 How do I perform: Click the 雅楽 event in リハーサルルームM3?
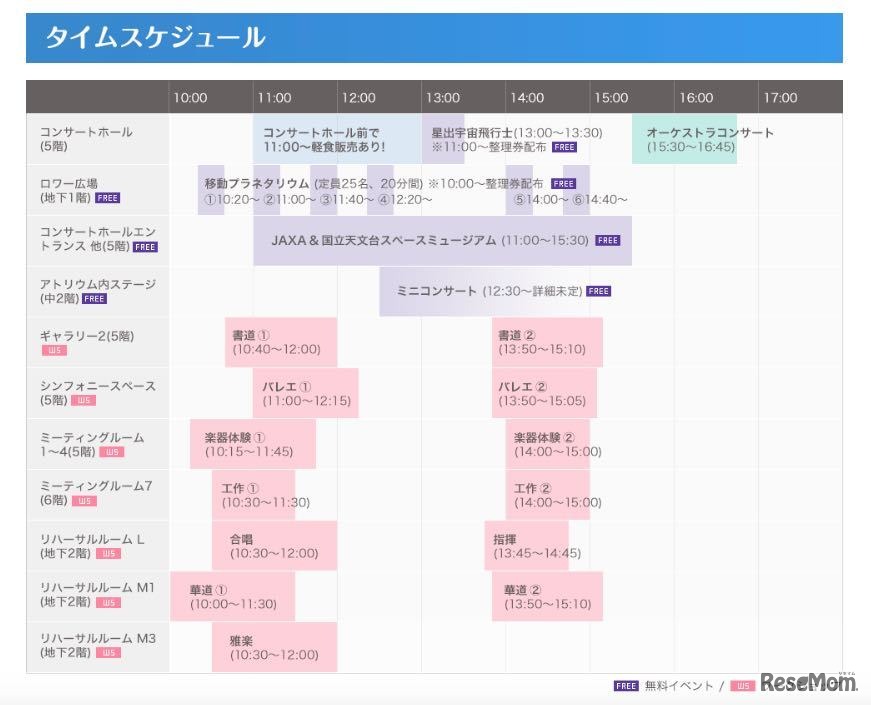tap(273, 644)
